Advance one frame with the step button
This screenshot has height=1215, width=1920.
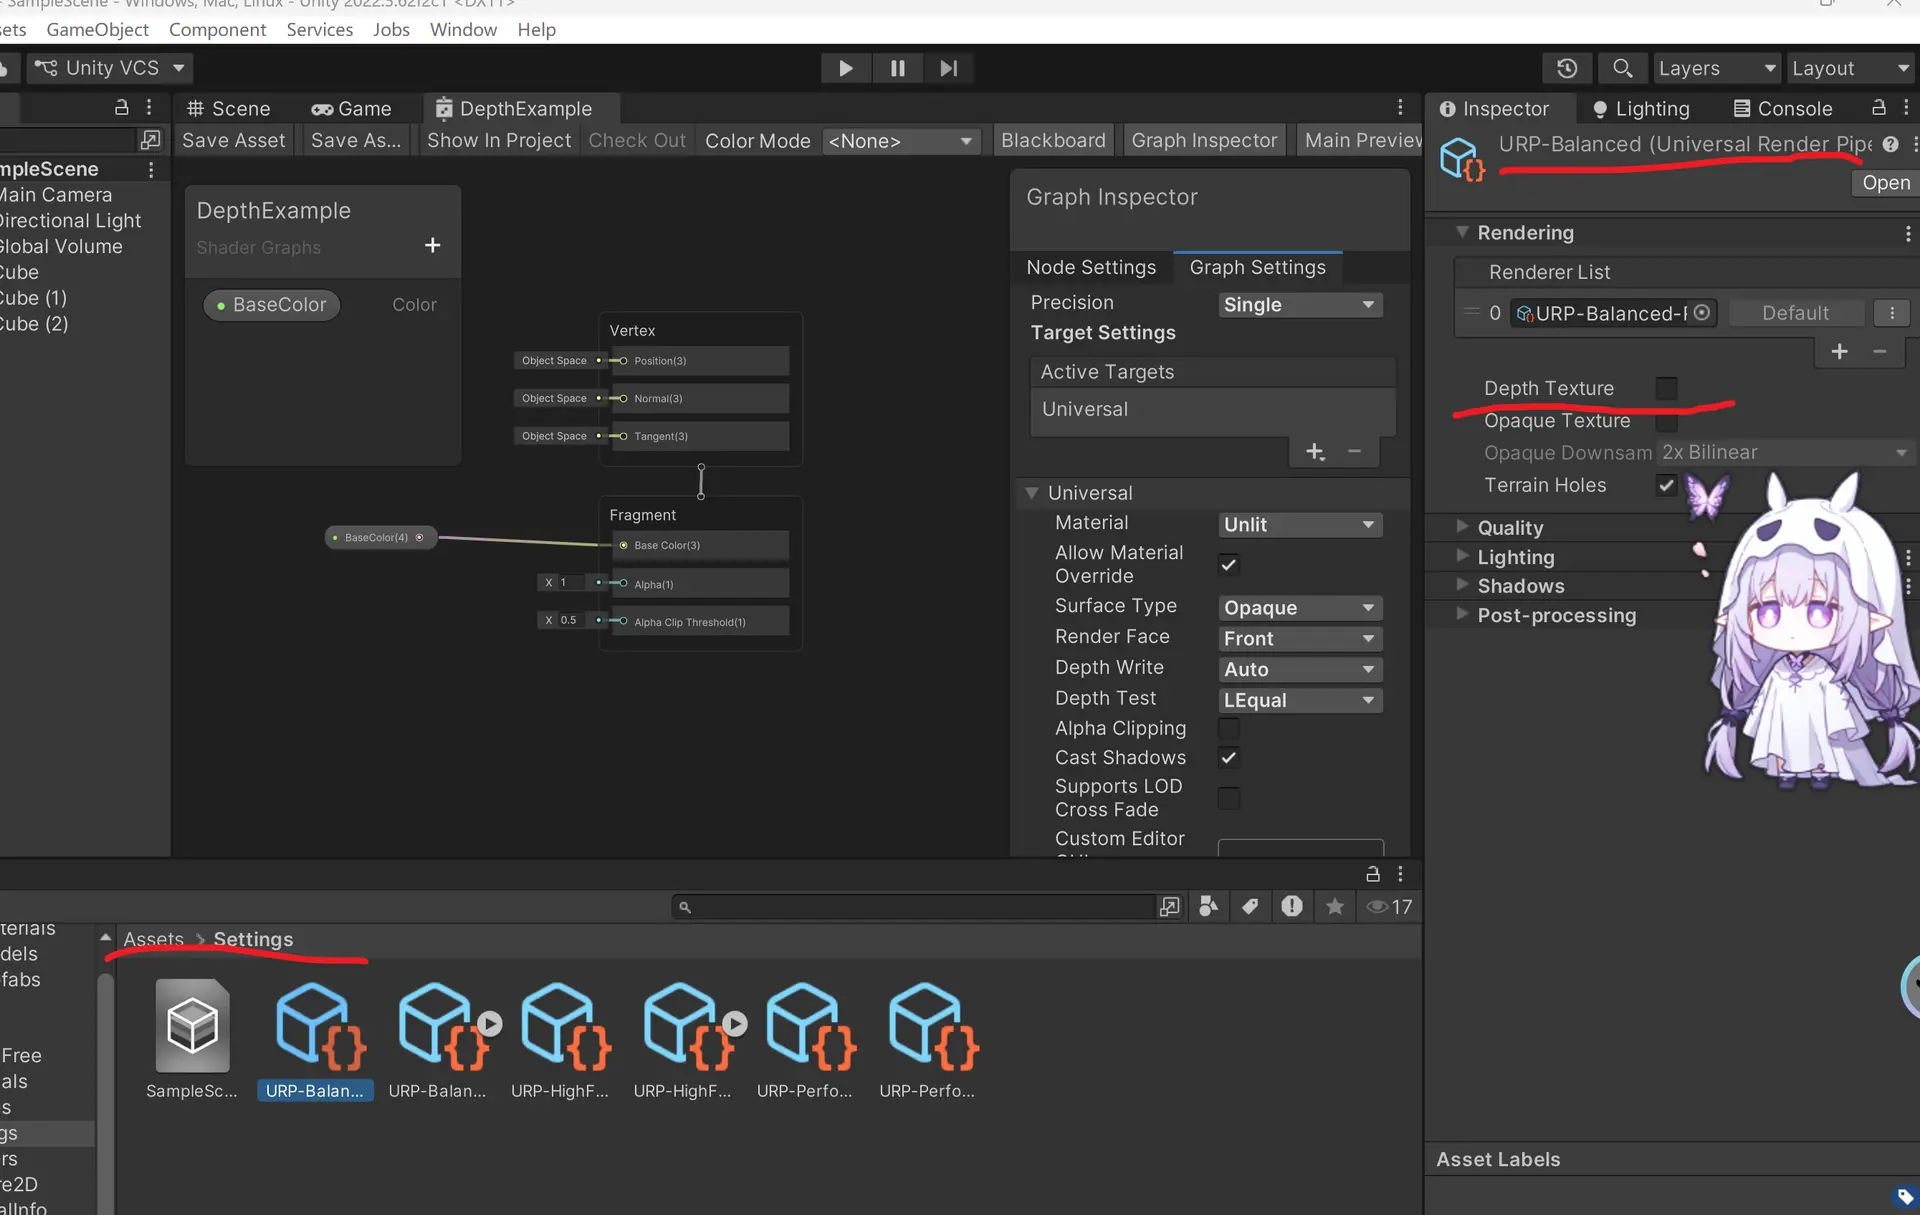pyautogui.click(x=949, y=68)
